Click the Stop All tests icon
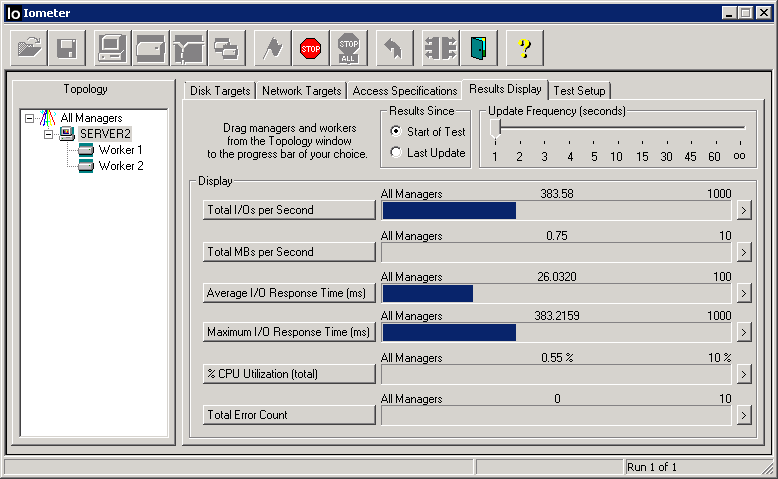Image resolution: width=778 pixels, height=479 pixels. coord(348,47)
